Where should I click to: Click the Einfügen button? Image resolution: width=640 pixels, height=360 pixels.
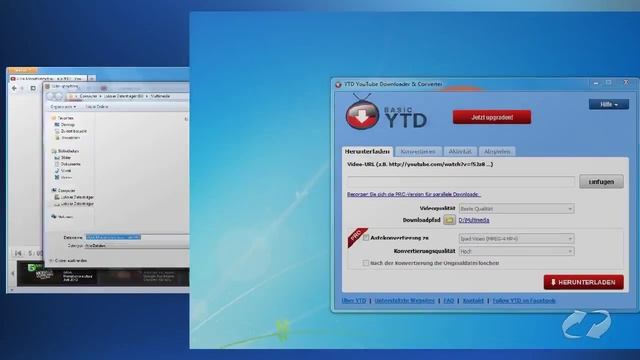coord(601,182)
